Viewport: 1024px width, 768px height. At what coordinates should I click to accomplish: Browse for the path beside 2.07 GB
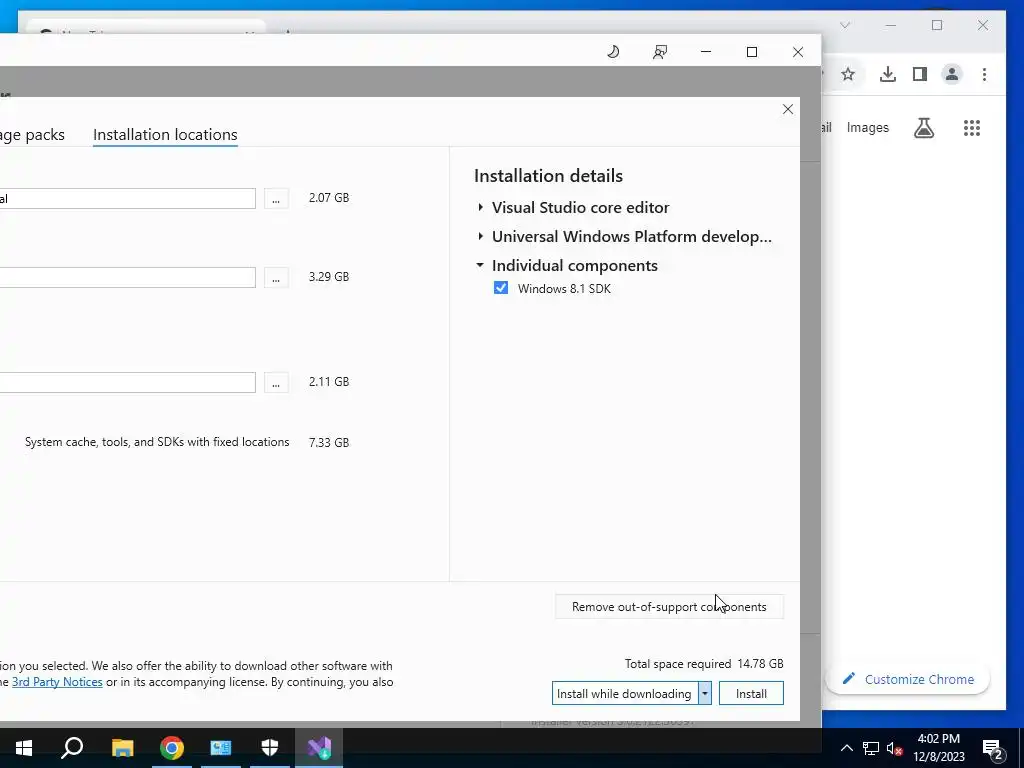pos(276,199)
